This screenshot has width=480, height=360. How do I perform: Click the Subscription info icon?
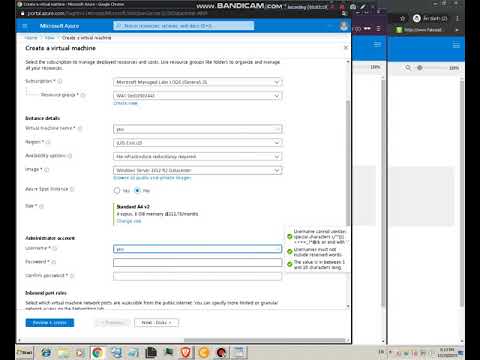click(60, 81)
